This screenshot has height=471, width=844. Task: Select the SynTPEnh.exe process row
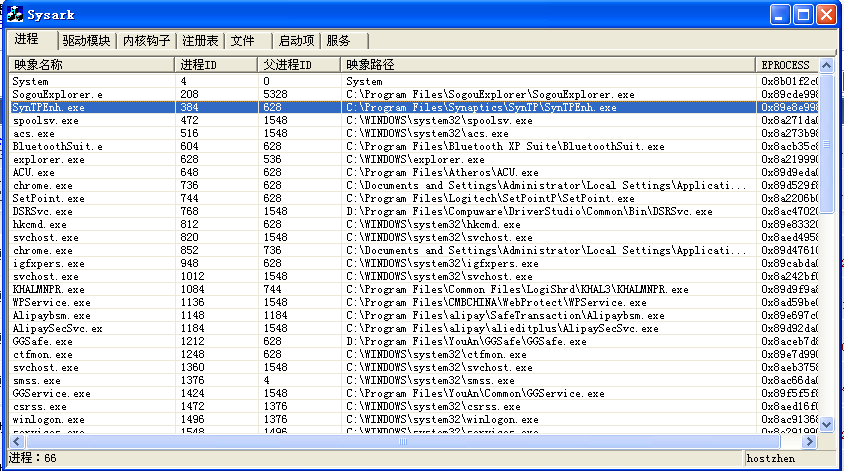(414, 107)
